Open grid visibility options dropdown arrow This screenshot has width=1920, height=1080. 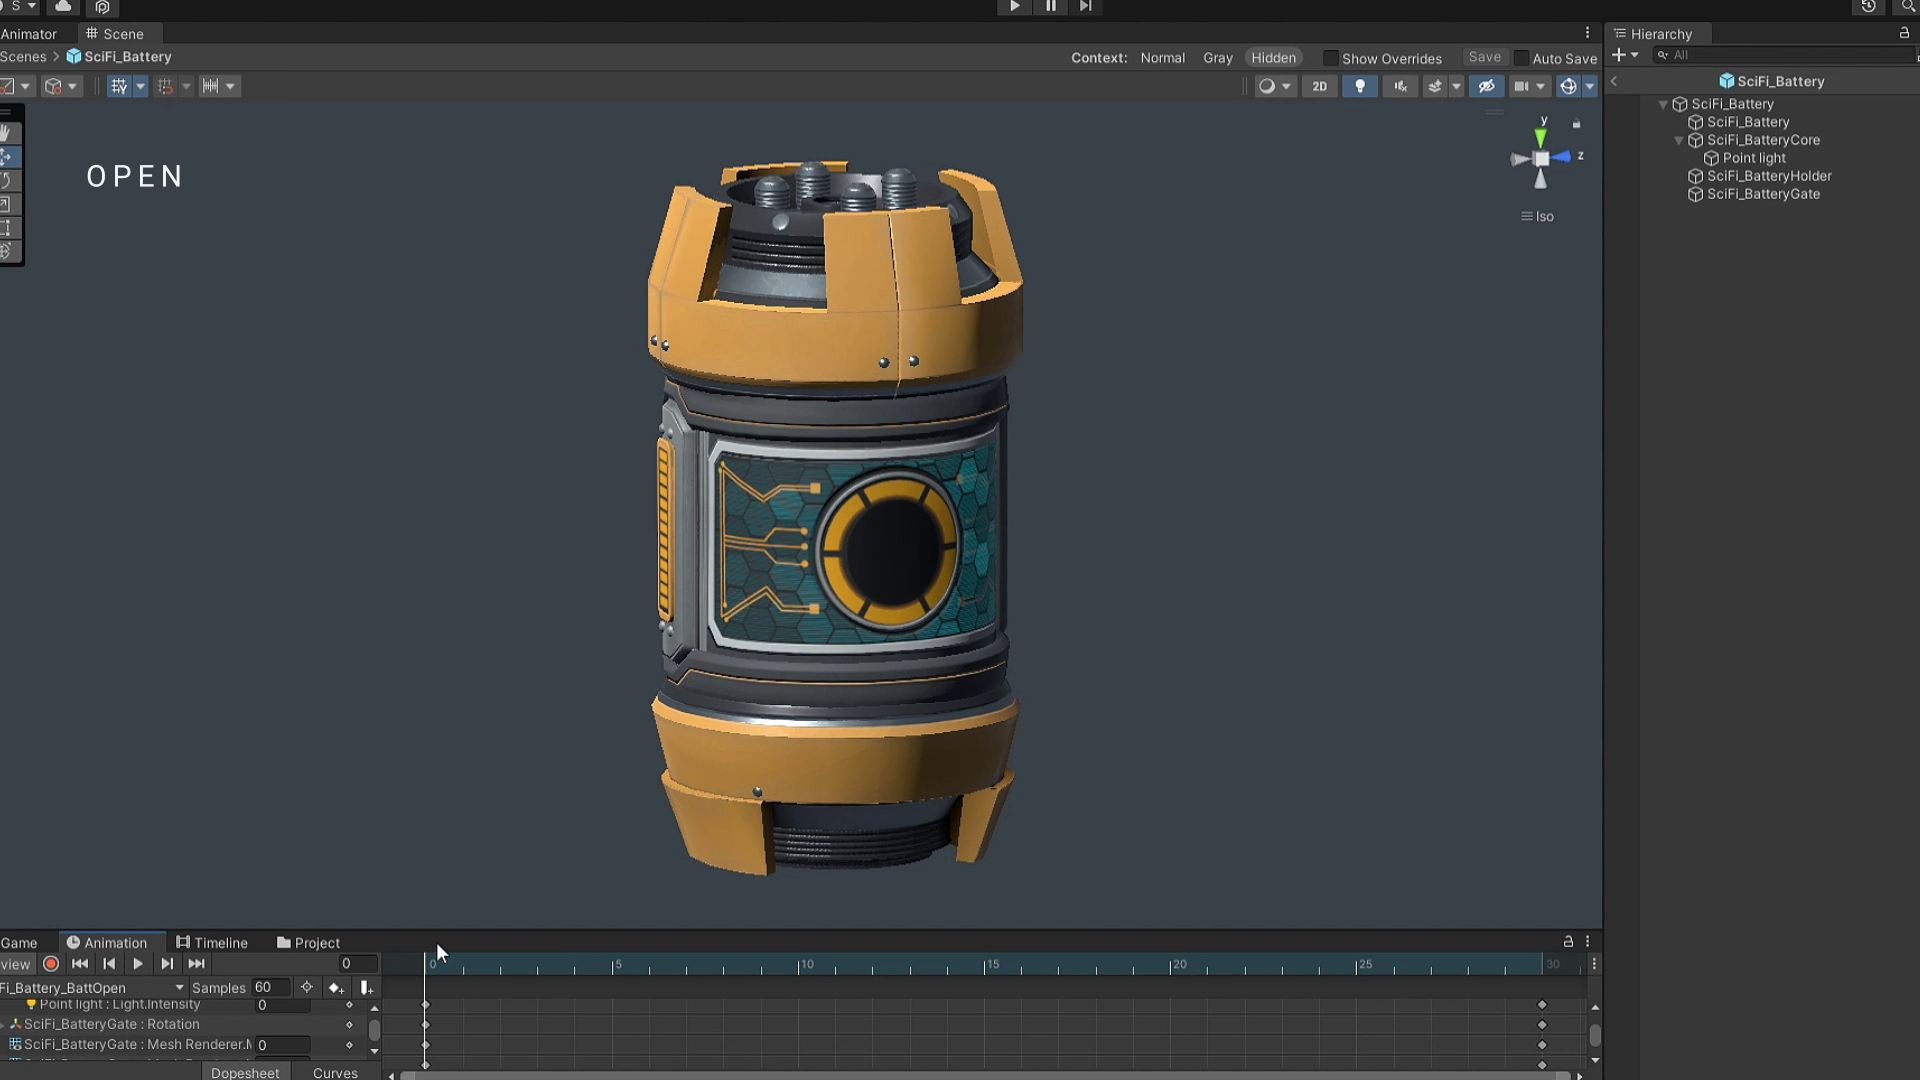pyautogui.click(x=140, y=86)
